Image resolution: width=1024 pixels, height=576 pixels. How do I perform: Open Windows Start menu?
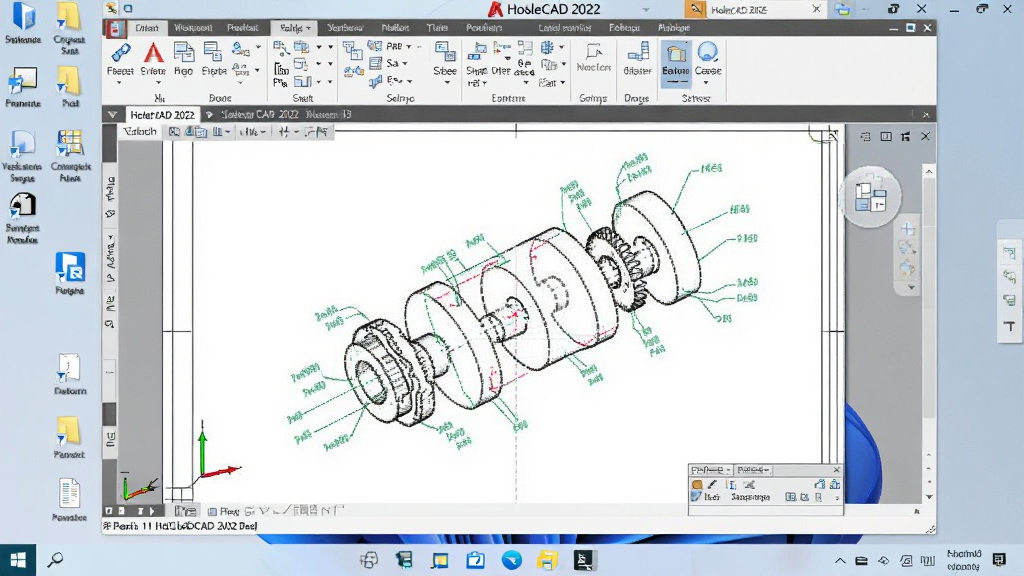point(18,560)
